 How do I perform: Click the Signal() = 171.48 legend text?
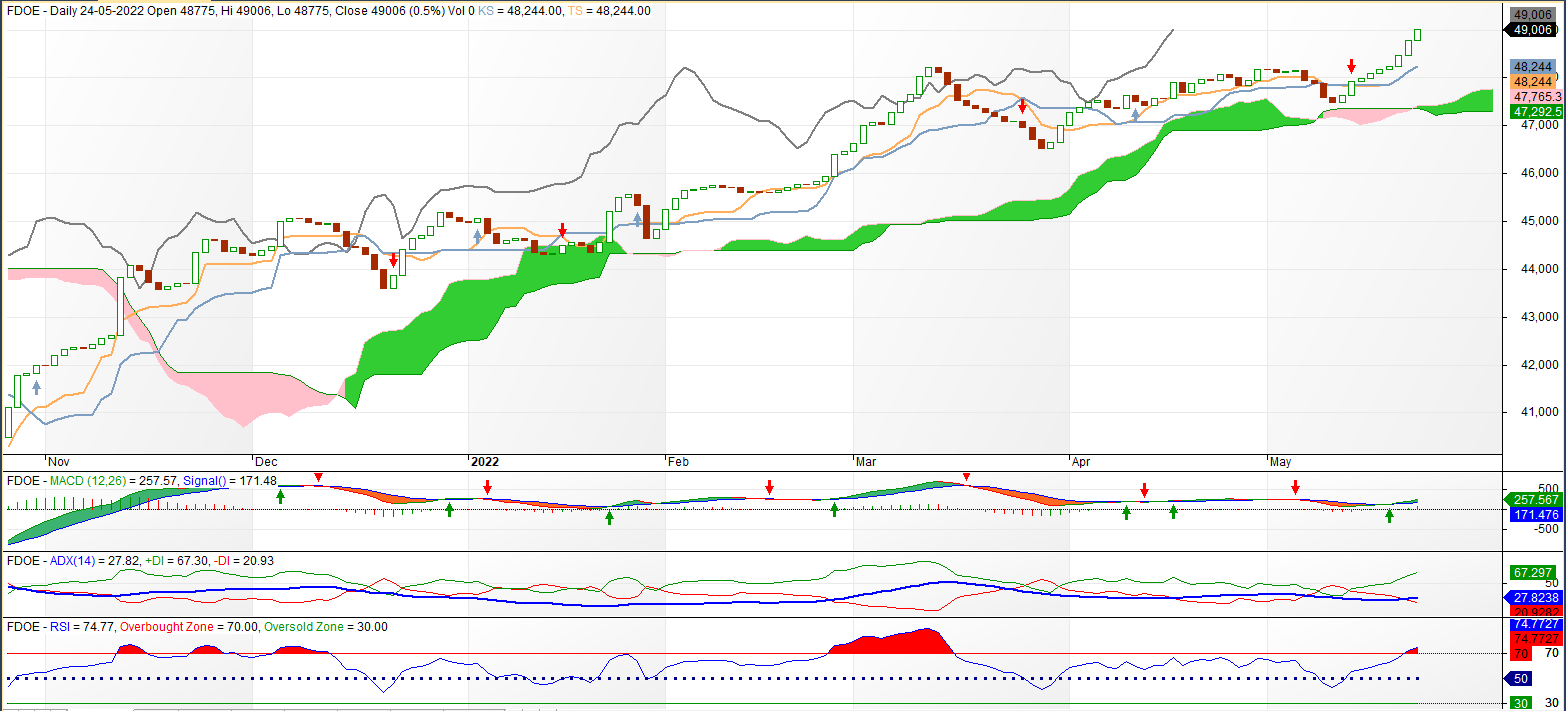point(229,481)
